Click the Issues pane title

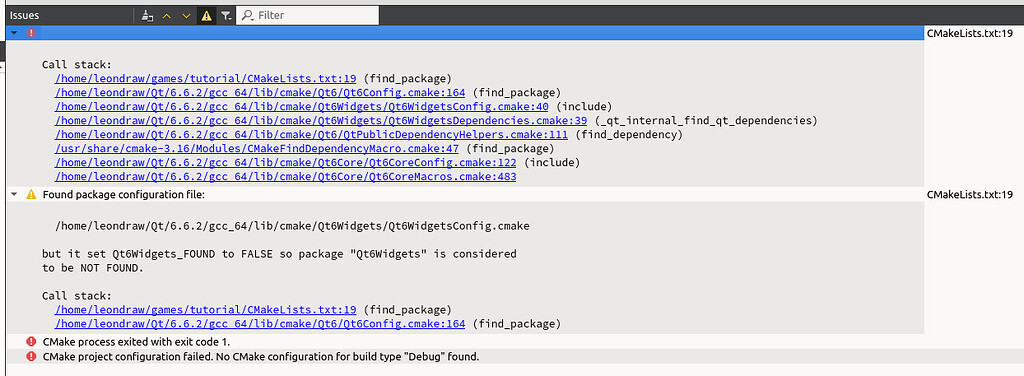click(24, 15)
